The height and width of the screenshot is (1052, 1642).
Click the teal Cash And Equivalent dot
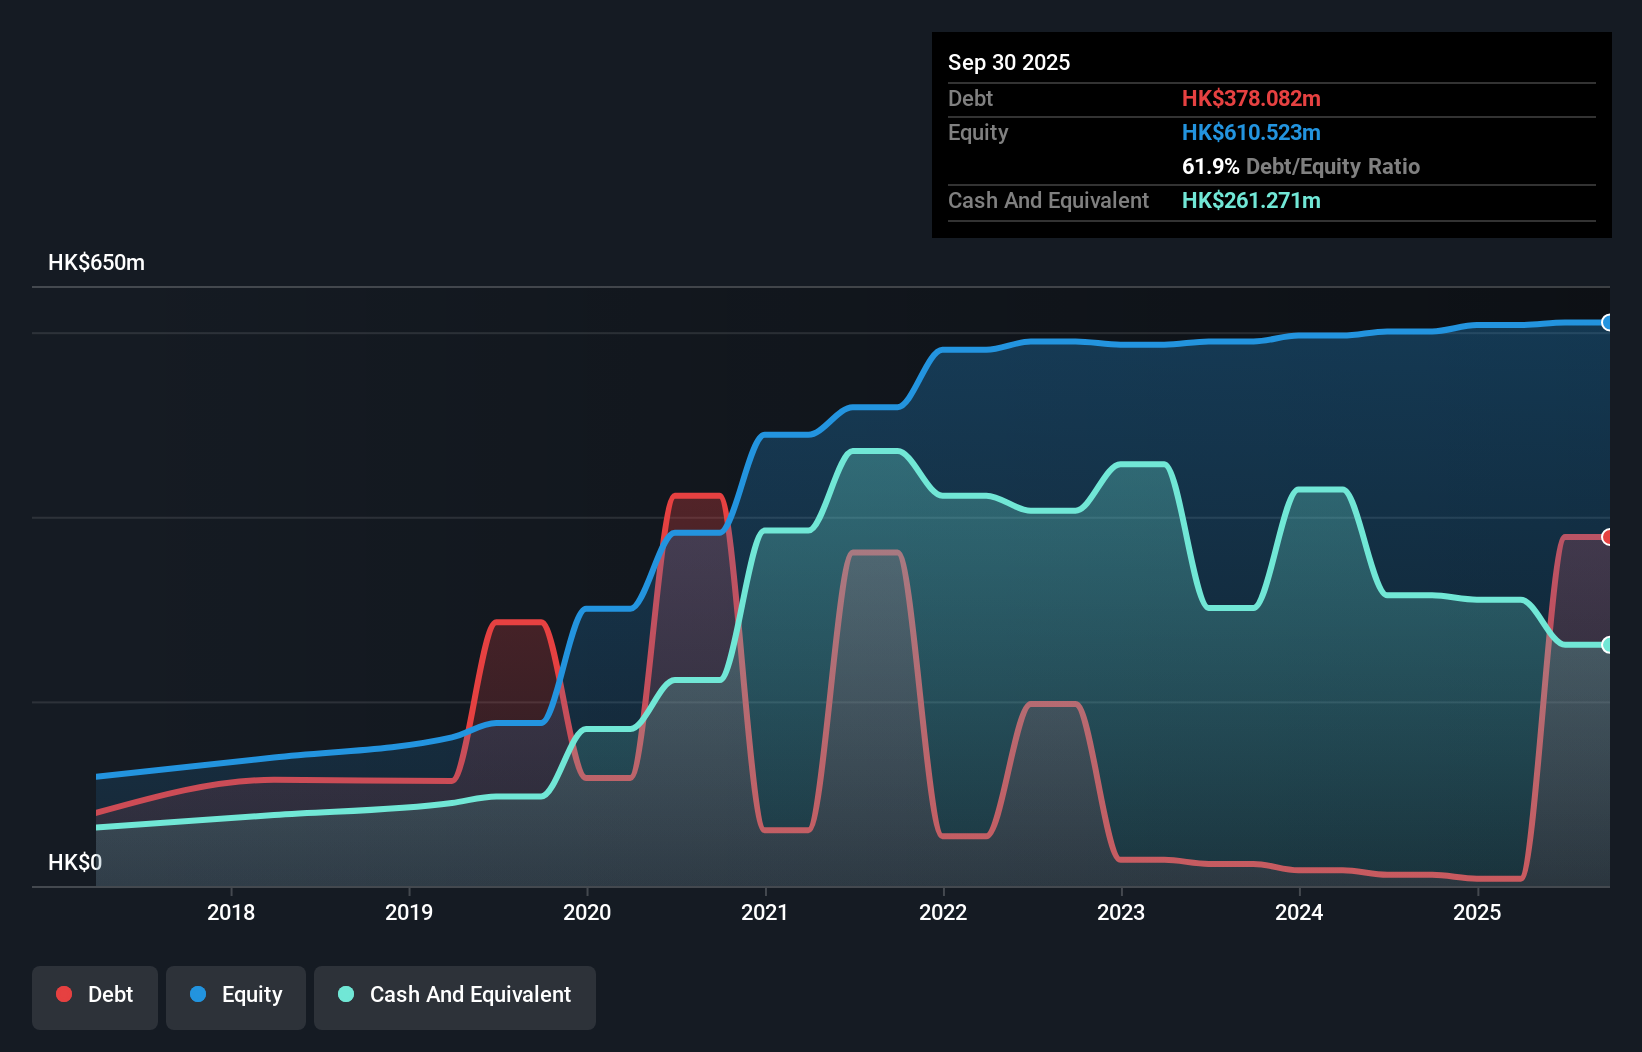[x=345, y=994]
